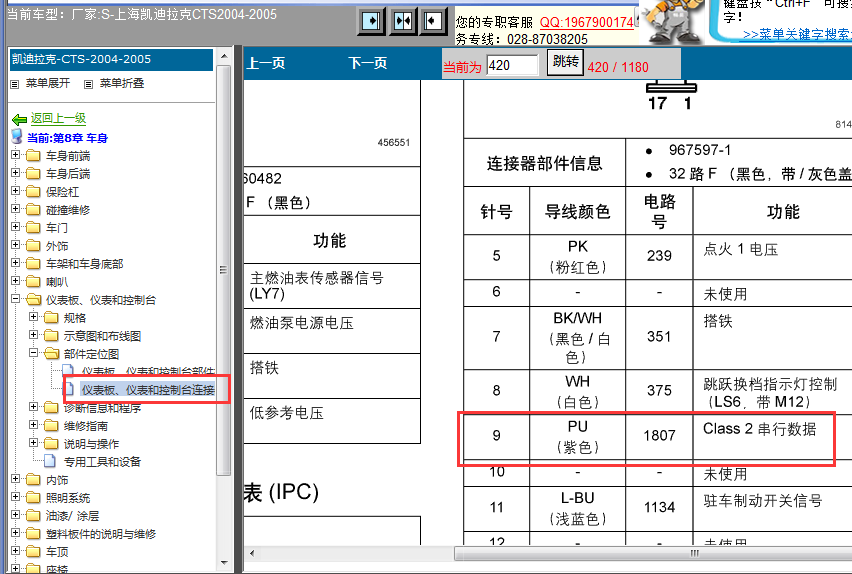The height and width of the screenshot is (574, 852).
Task: Open the 菜单关键字搜索 link
Action: coord(797,34)
